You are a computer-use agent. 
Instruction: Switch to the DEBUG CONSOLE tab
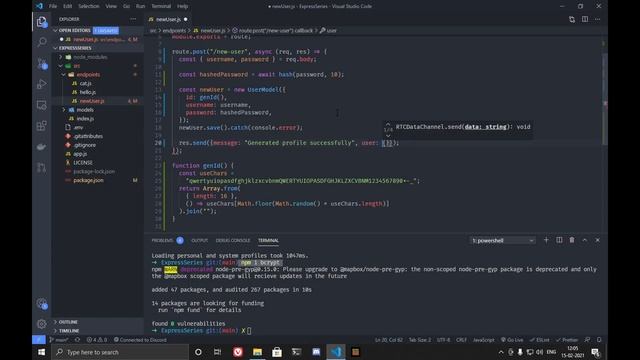[233, 240]
